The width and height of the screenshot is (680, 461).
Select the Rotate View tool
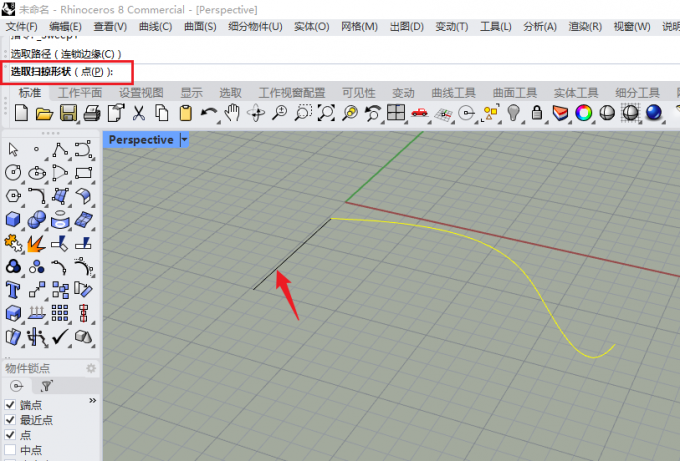[x=256, y=113]
